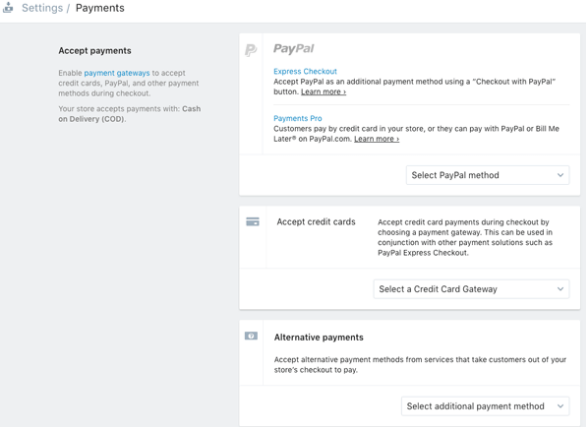
Task: Click the PayPal wordmark heading
Action: tap(293, 49)
